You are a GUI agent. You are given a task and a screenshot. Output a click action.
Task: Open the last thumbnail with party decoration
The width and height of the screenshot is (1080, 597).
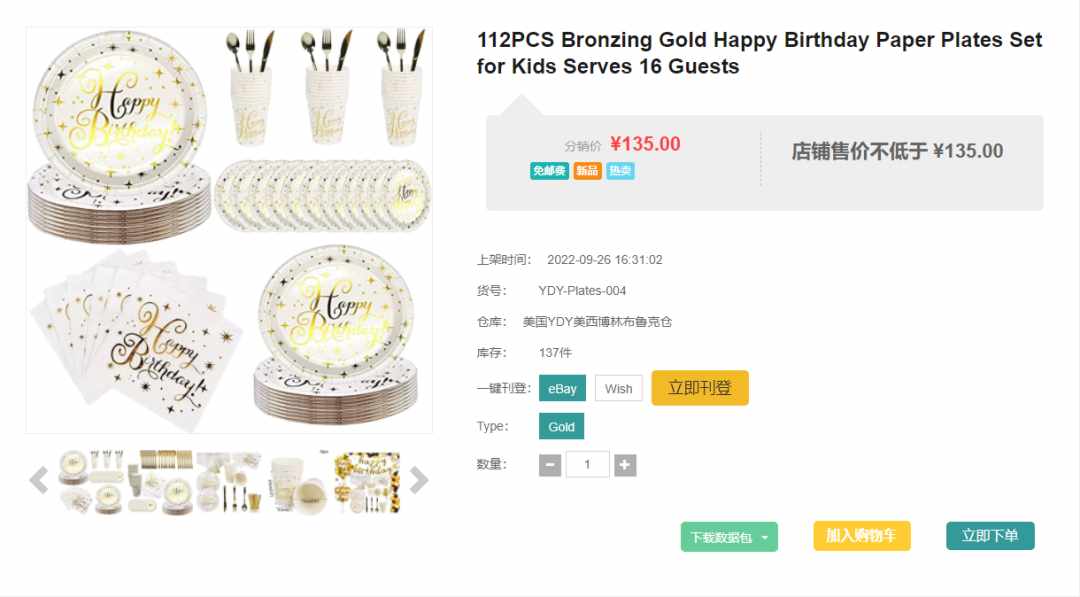tap(367, 482)
